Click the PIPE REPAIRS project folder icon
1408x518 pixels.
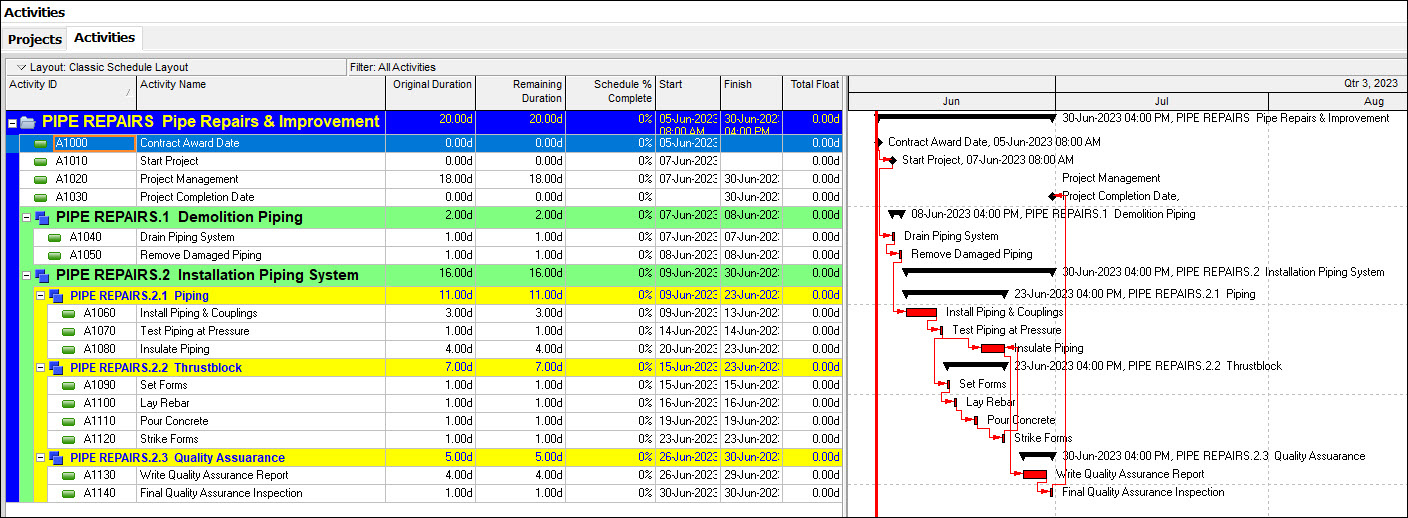coord(27,122)
